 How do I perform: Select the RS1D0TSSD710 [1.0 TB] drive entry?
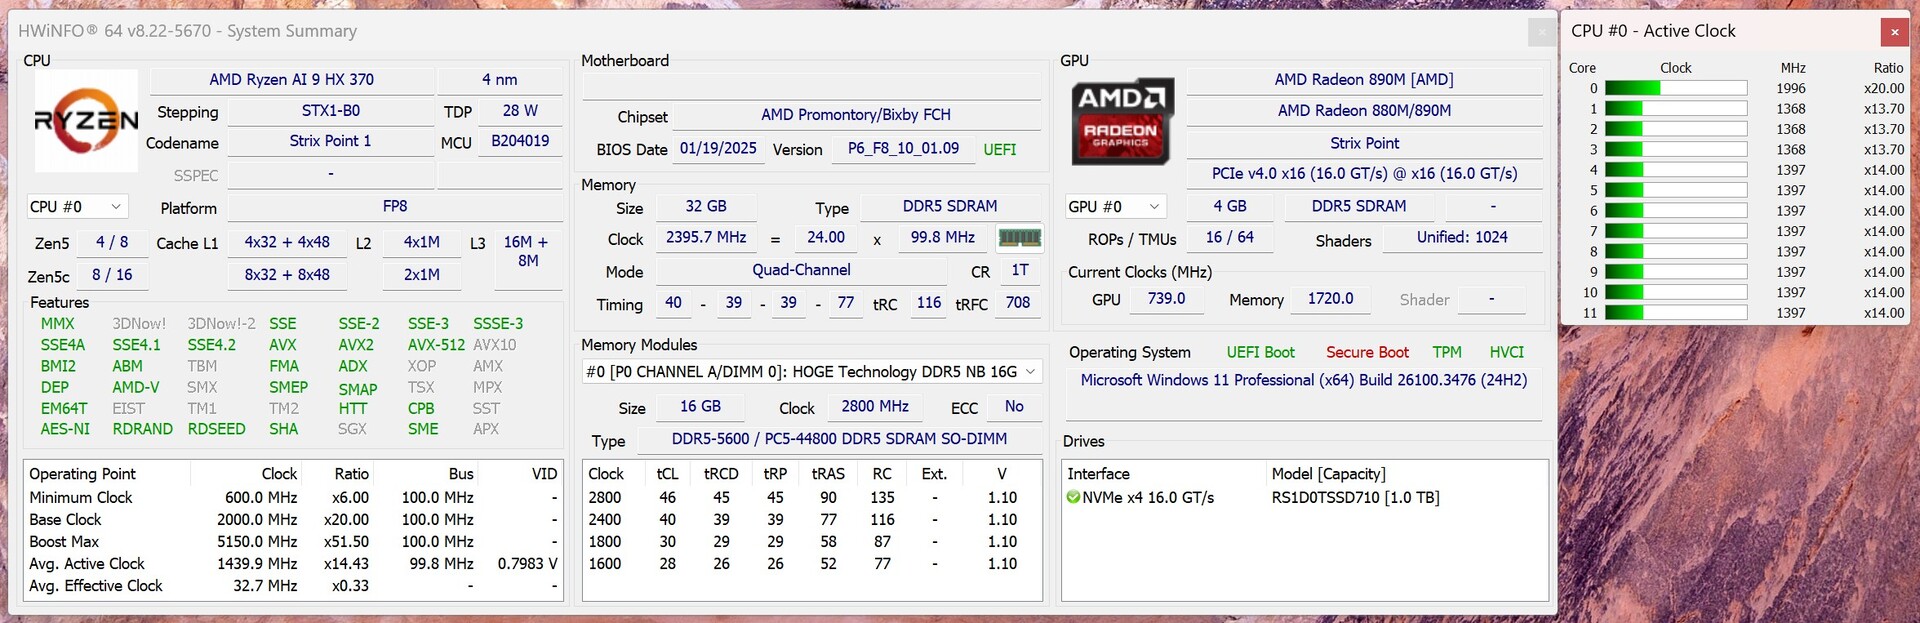(1355, 498)
